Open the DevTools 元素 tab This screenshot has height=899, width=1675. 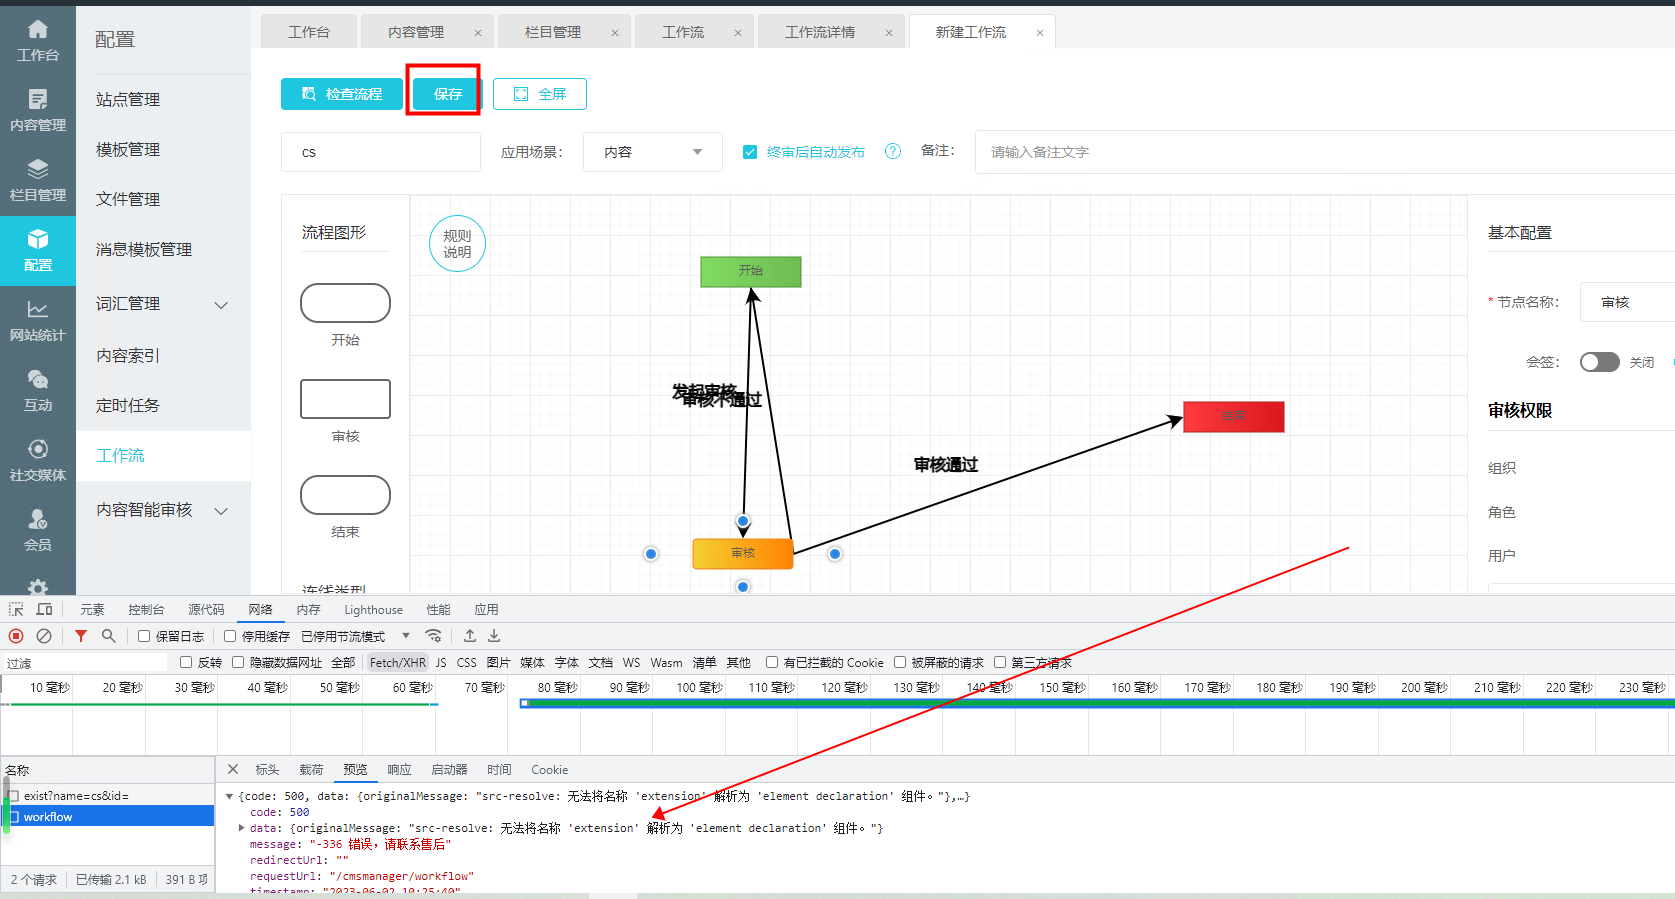pyautogui.click(x=92, y=609)
